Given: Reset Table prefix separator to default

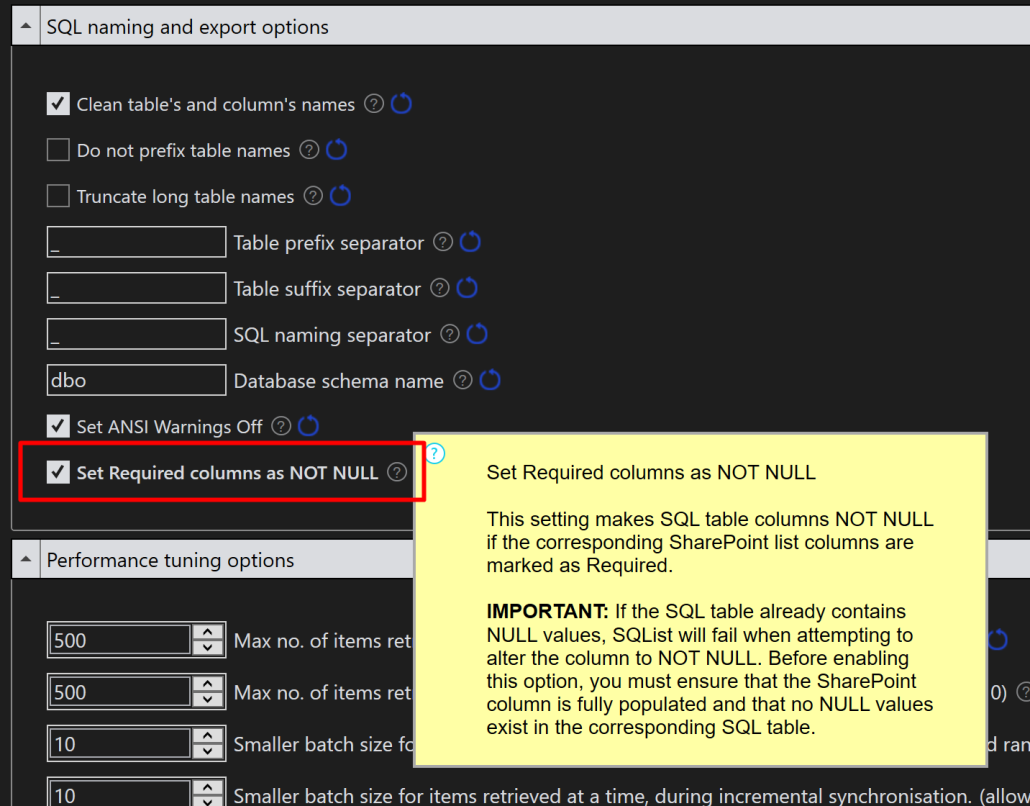Looking at the screenshot, I should 470,242.
